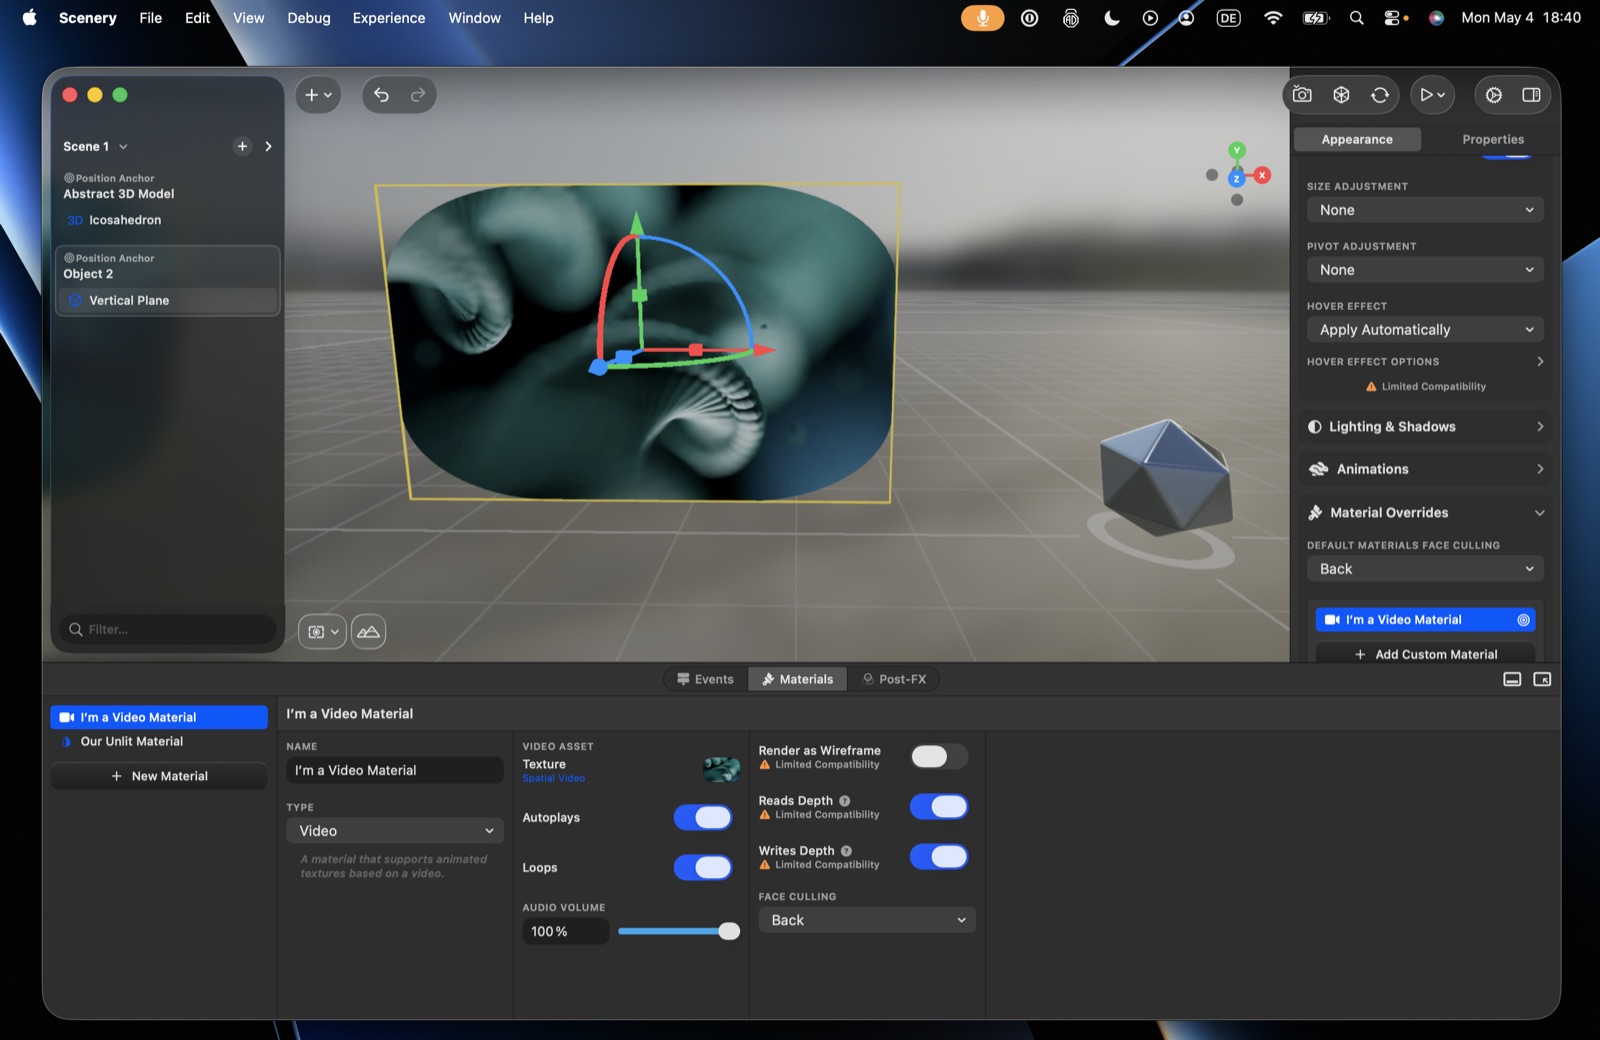1600x1040 pixels.
Task: Open settings gear in top toolbar
Action: point(1493,95)
